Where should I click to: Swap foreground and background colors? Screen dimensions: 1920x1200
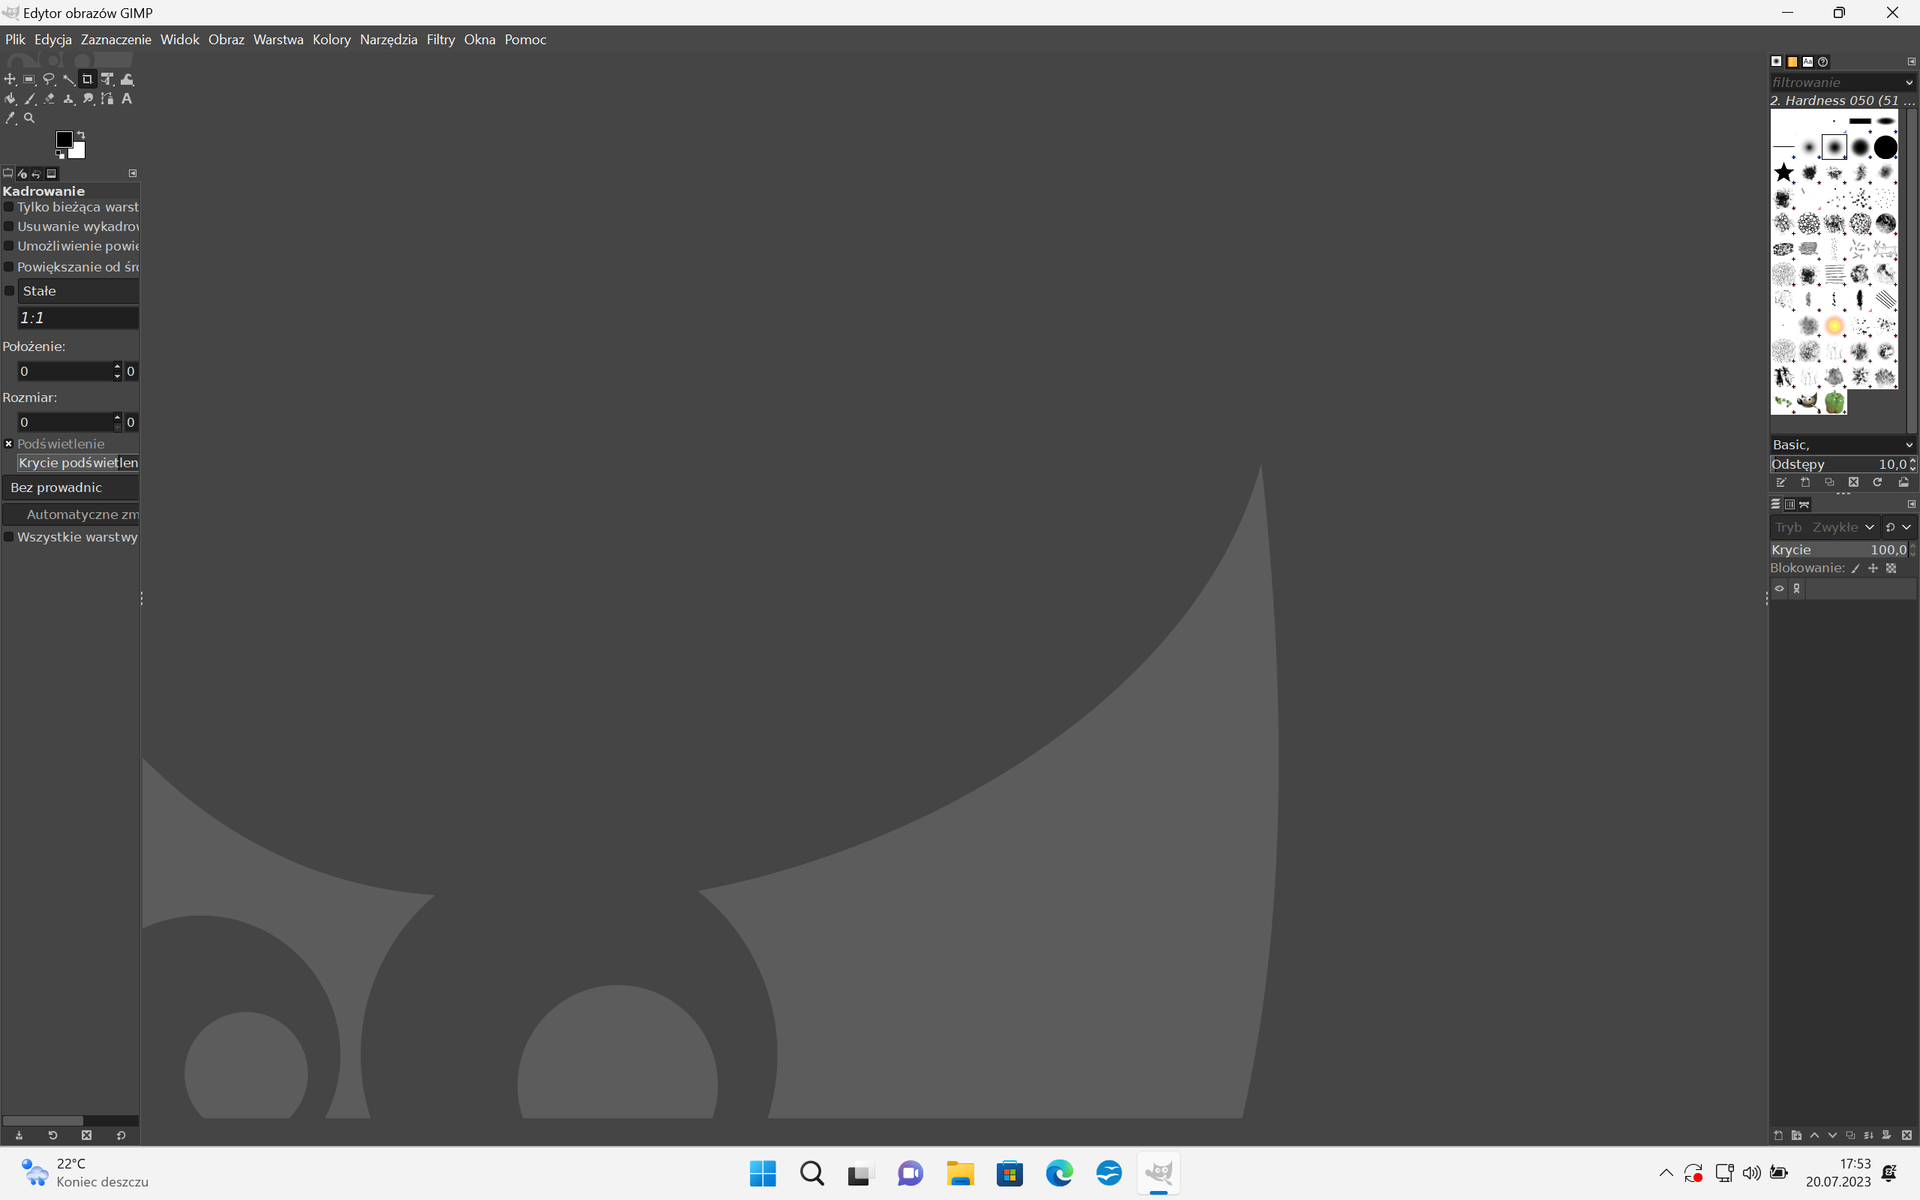(81, 134)
